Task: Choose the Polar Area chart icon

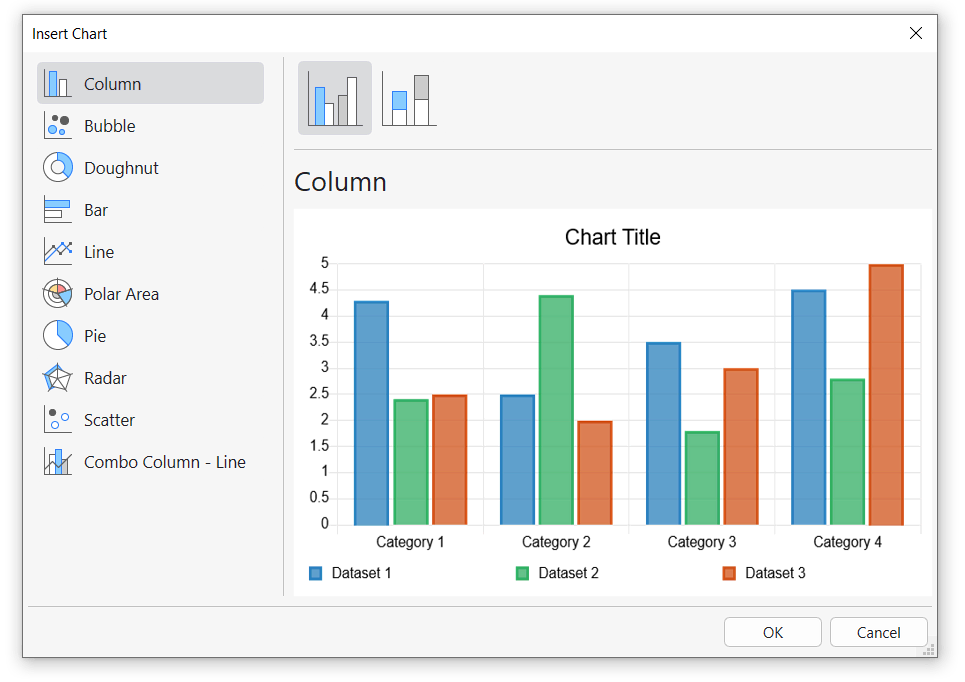Action: [x=57, y=294]
